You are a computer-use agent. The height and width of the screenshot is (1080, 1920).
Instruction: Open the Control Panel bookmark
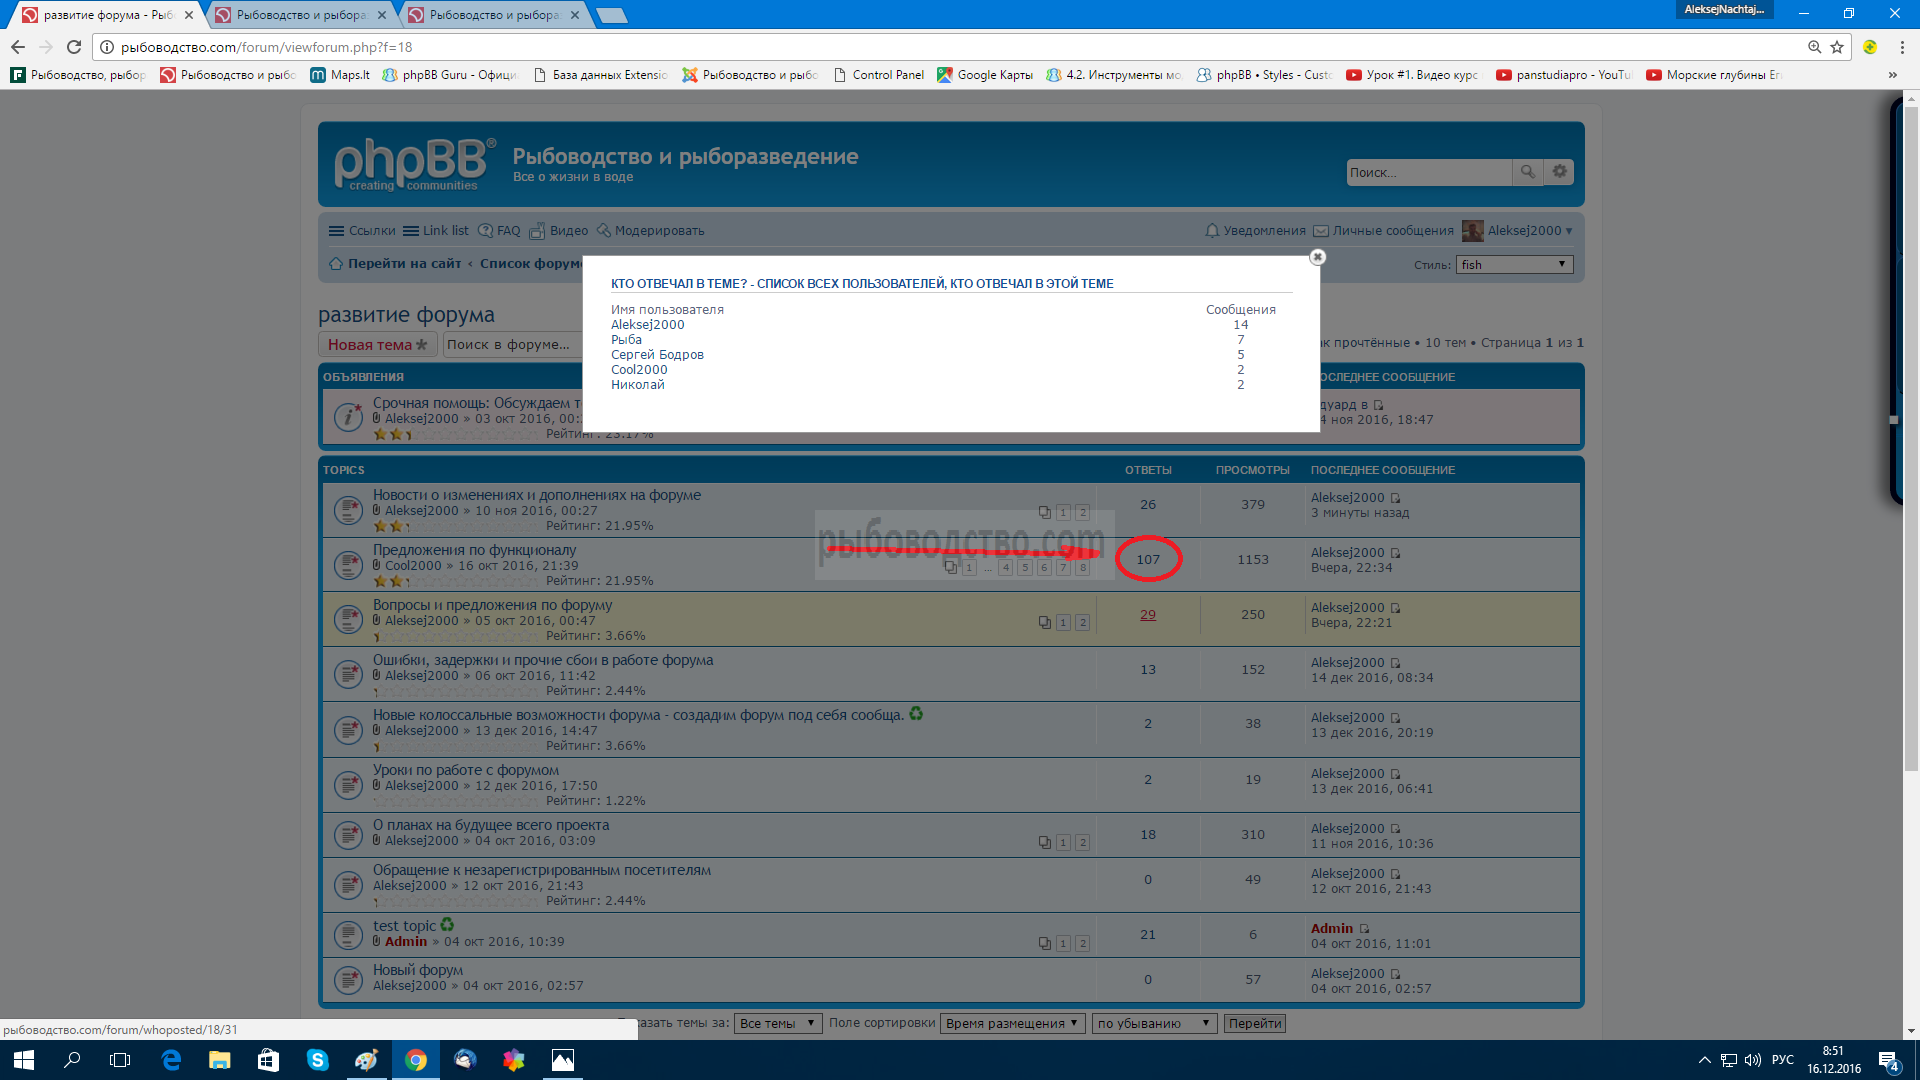tap(879, 75)
